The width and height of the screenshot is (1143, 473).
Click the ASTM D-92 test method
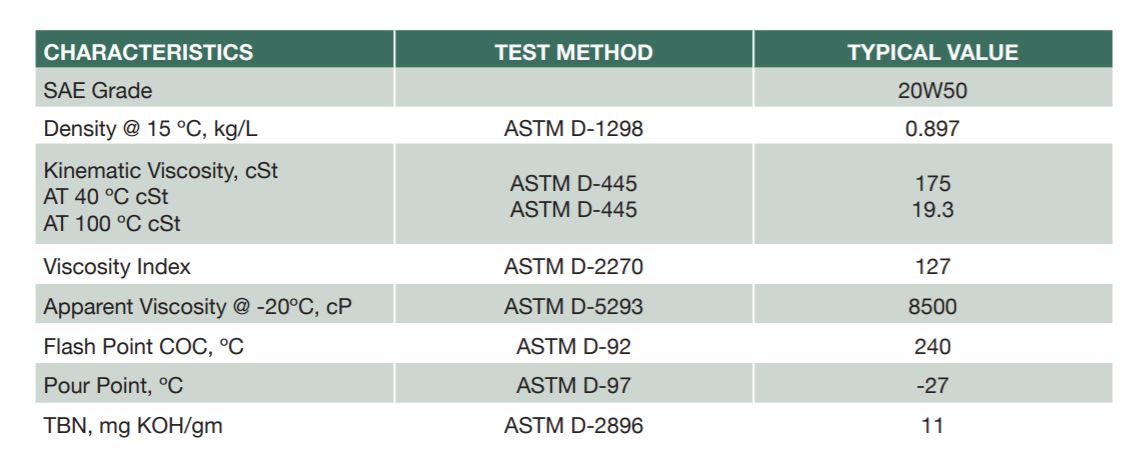click(574, 347)
